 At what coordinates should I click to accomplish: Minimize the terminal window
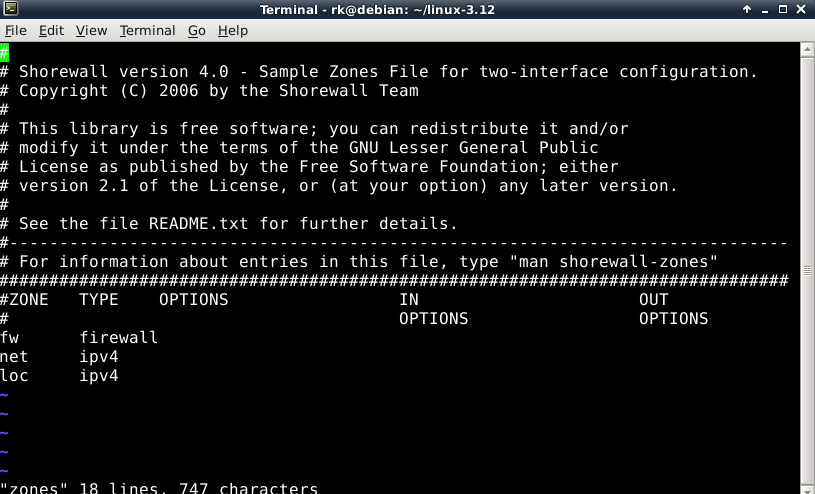click(765, 9)
